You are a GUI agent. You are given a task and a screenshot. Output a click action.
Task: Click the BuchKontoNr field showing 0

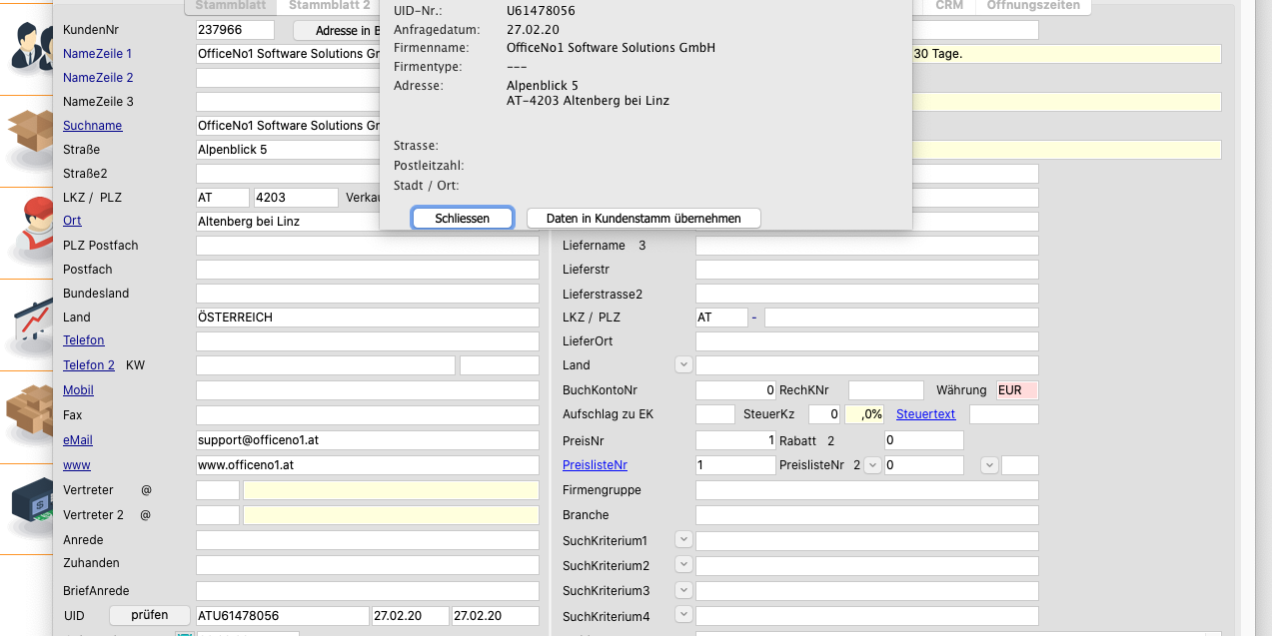(x=736, y=390)
